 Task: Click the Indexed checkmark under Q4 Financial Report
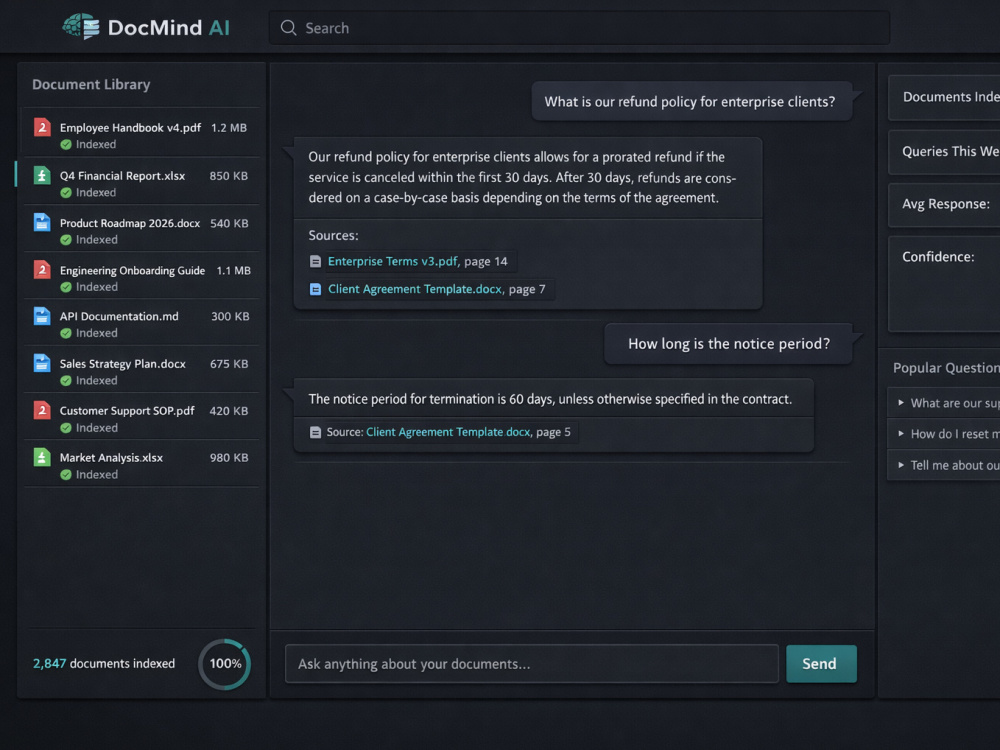point(66,193)
